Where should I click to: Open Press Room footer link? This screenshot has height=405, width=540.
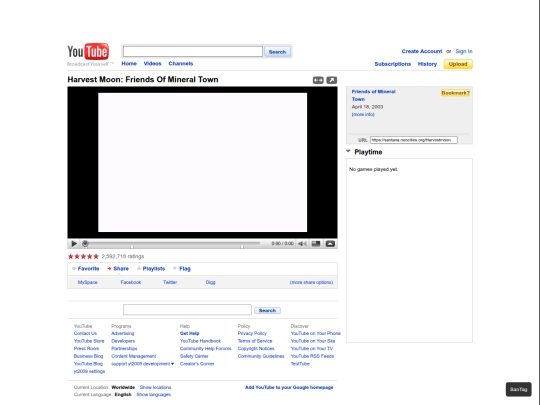(86, 349)
